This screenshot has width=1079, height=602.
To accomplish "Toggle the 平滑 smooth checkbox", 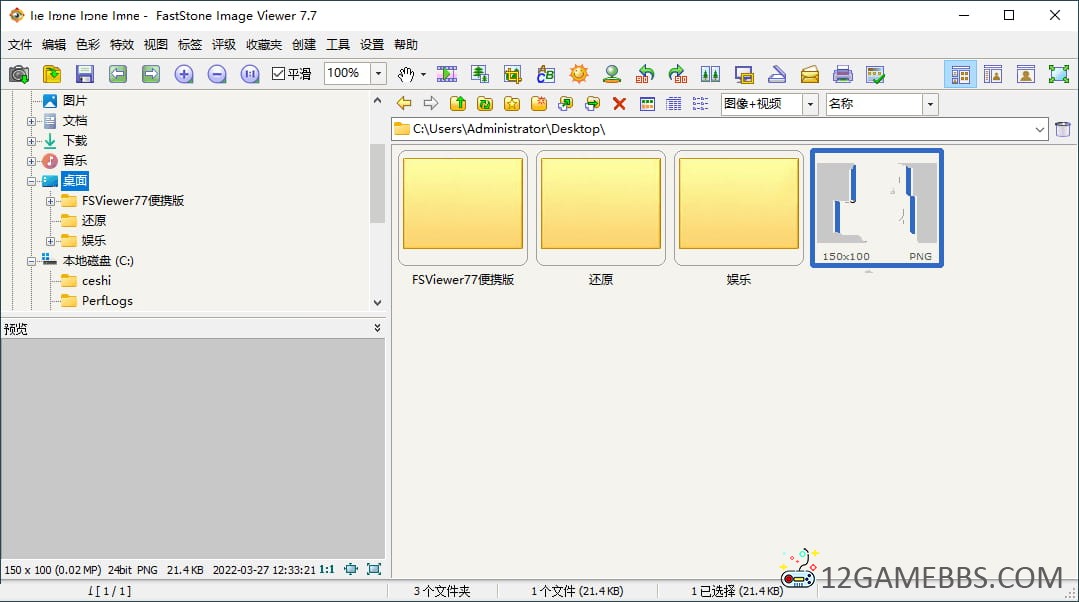I will (280, 74).
